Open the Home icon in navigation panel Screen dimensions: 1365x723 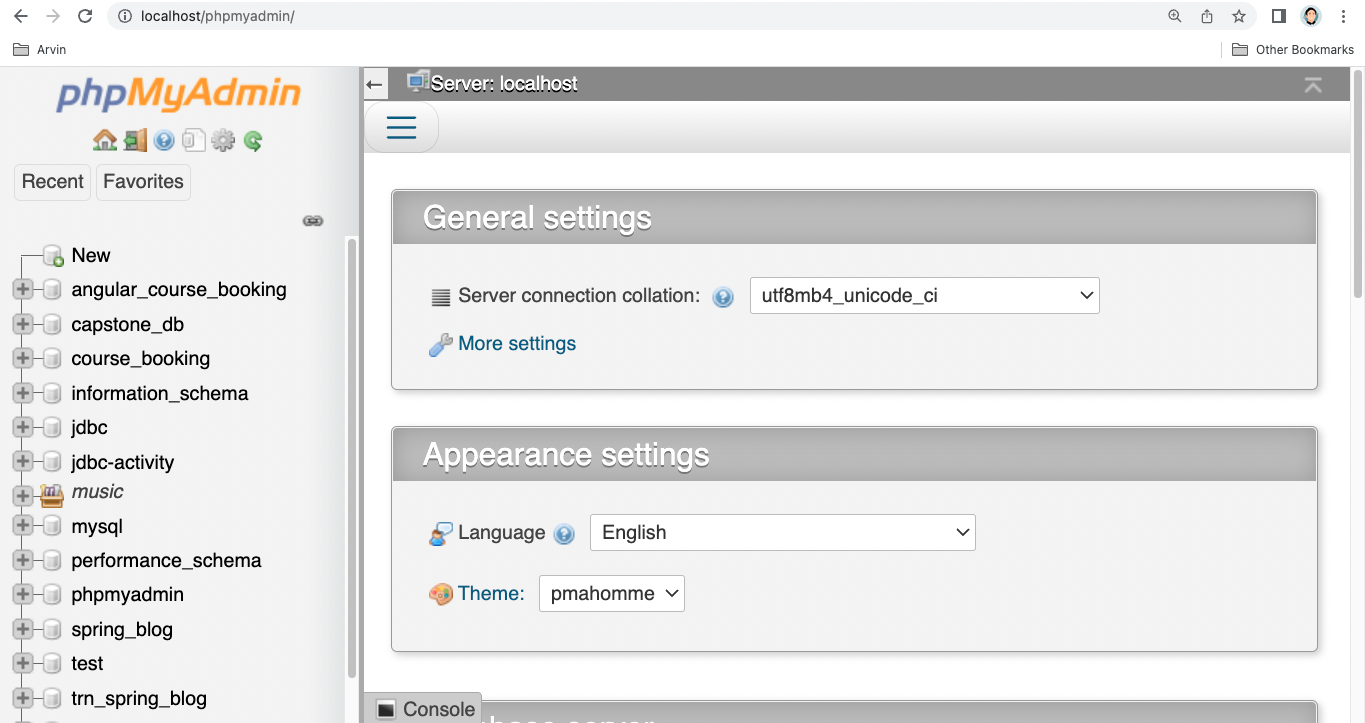[105, 140]
